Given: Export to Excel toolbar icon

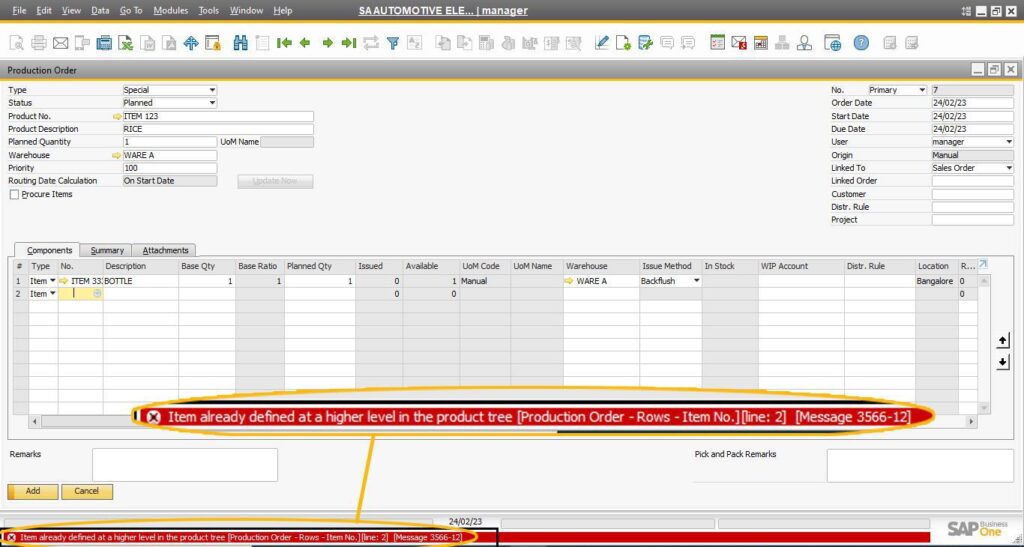Looking at the screenshot, I should (x=125, y=43).
